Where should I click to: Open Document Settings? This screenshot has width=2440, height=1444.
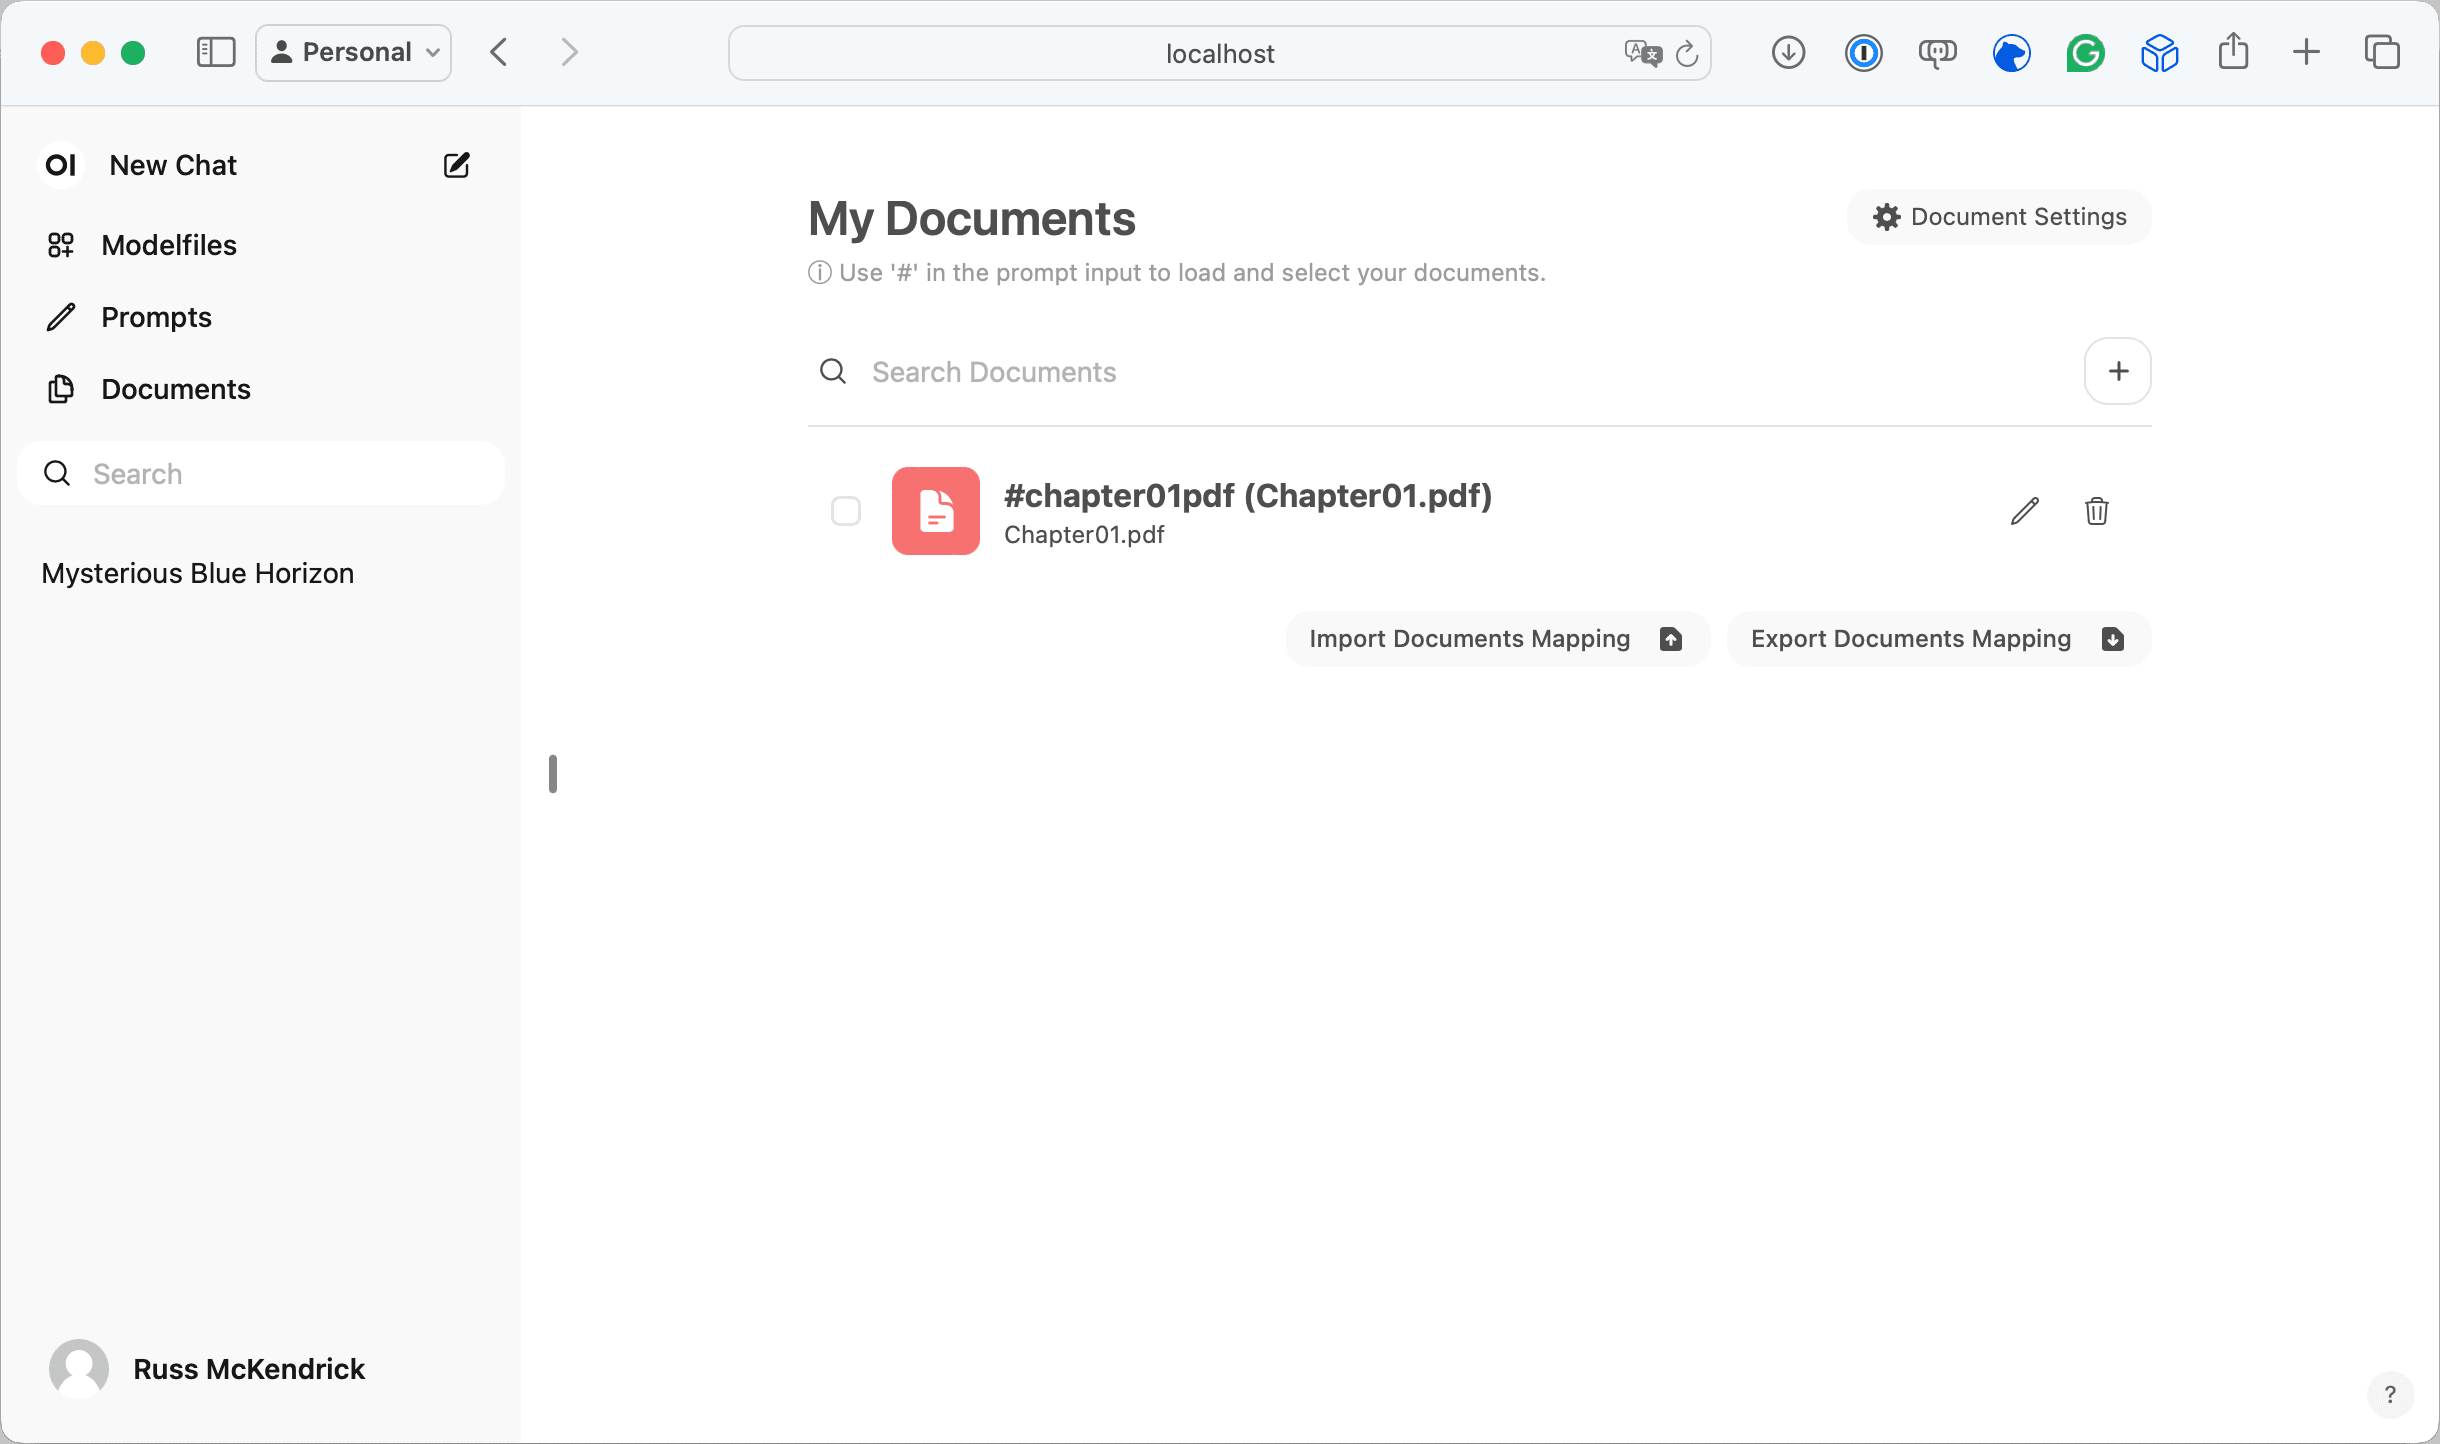[x=1999, y=217]
